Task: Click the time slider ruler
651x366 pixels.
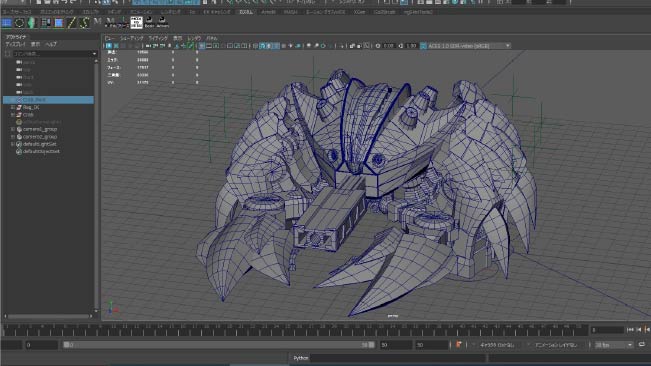Action: pos(296,330)
